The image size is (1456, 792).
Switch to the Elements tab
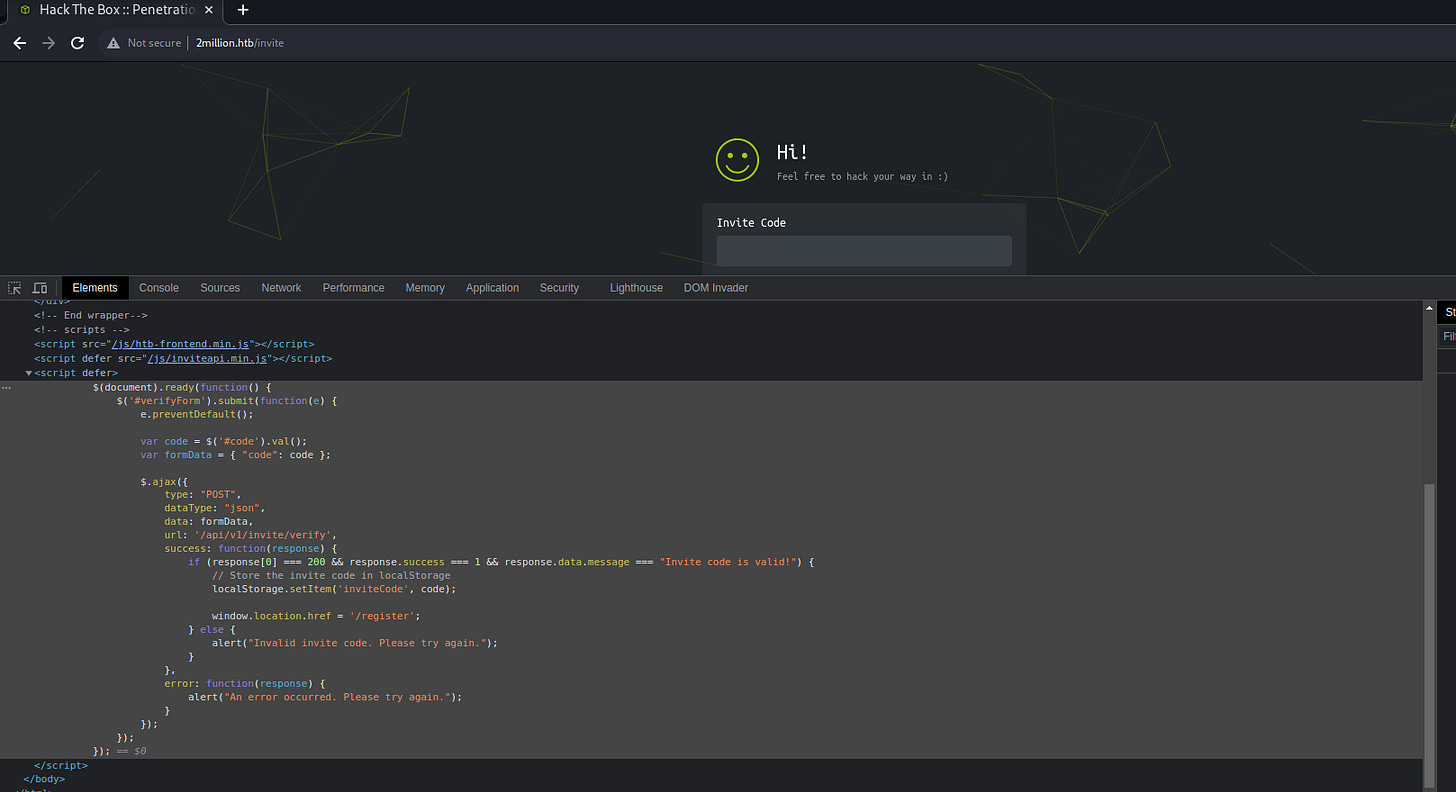tap(95, 288)
